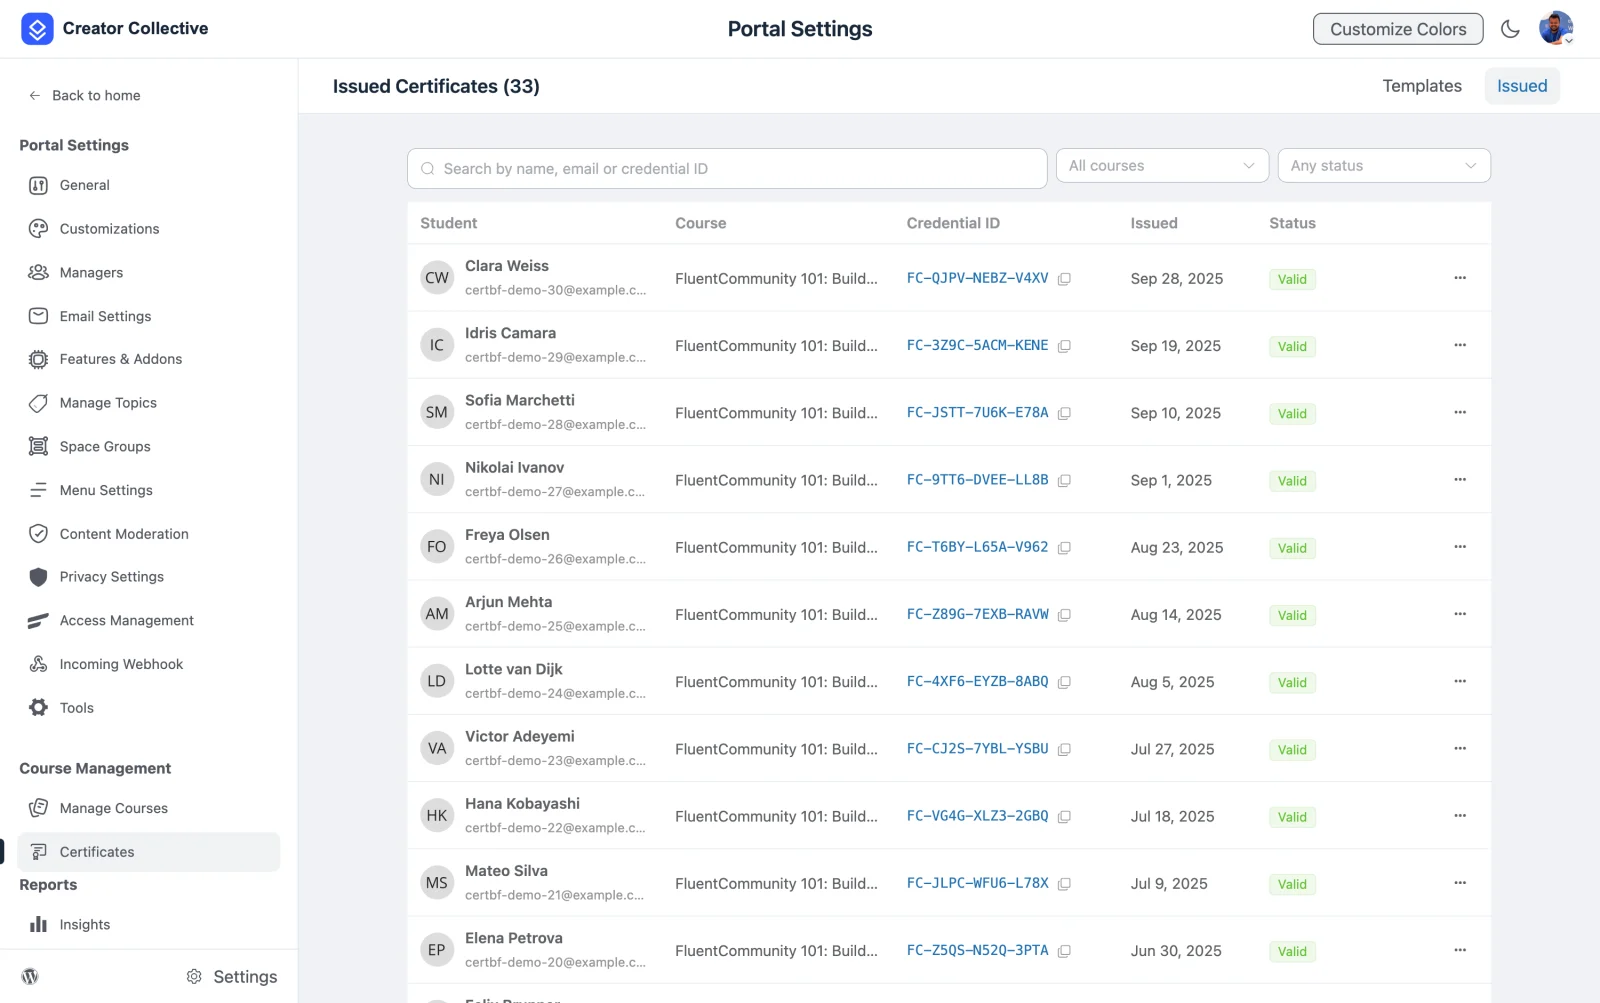Screen dimensions: 1600x1003
Task: Select the Victor Adeyemi student name
Action: point(520,737)
